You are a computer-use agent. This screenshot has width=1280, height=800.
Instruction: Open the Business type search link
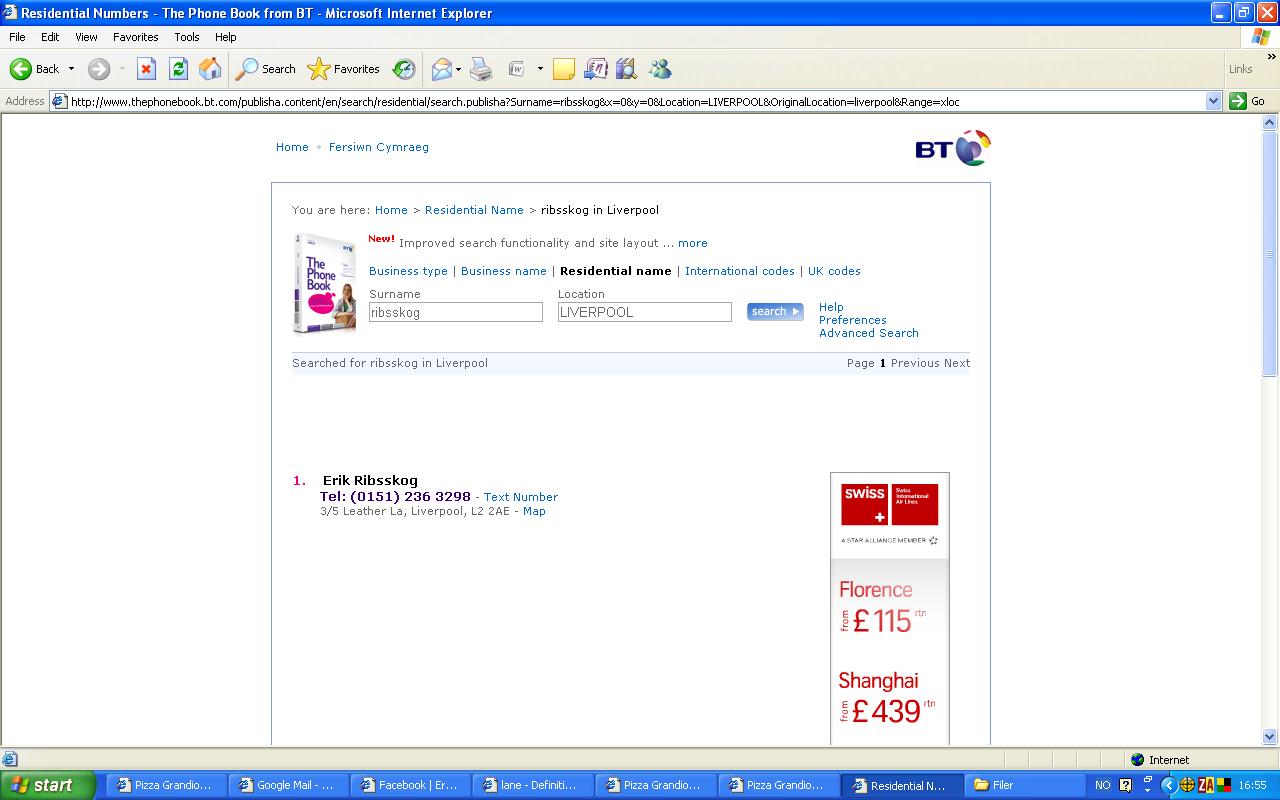pos(408,271)
